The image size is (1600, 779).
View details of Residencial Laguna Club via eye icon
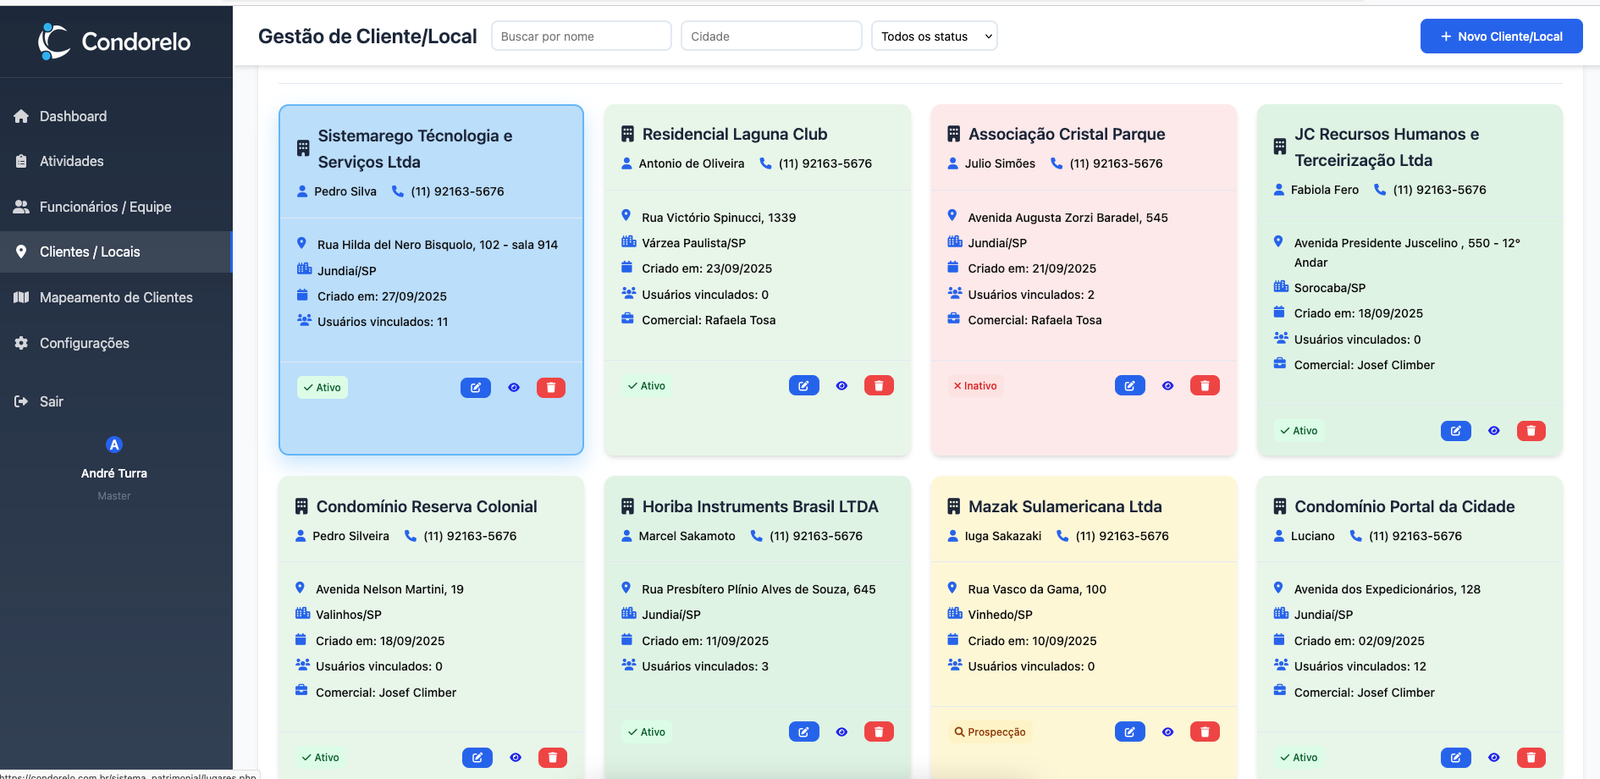pyautogui.click(x=841, y=386)
